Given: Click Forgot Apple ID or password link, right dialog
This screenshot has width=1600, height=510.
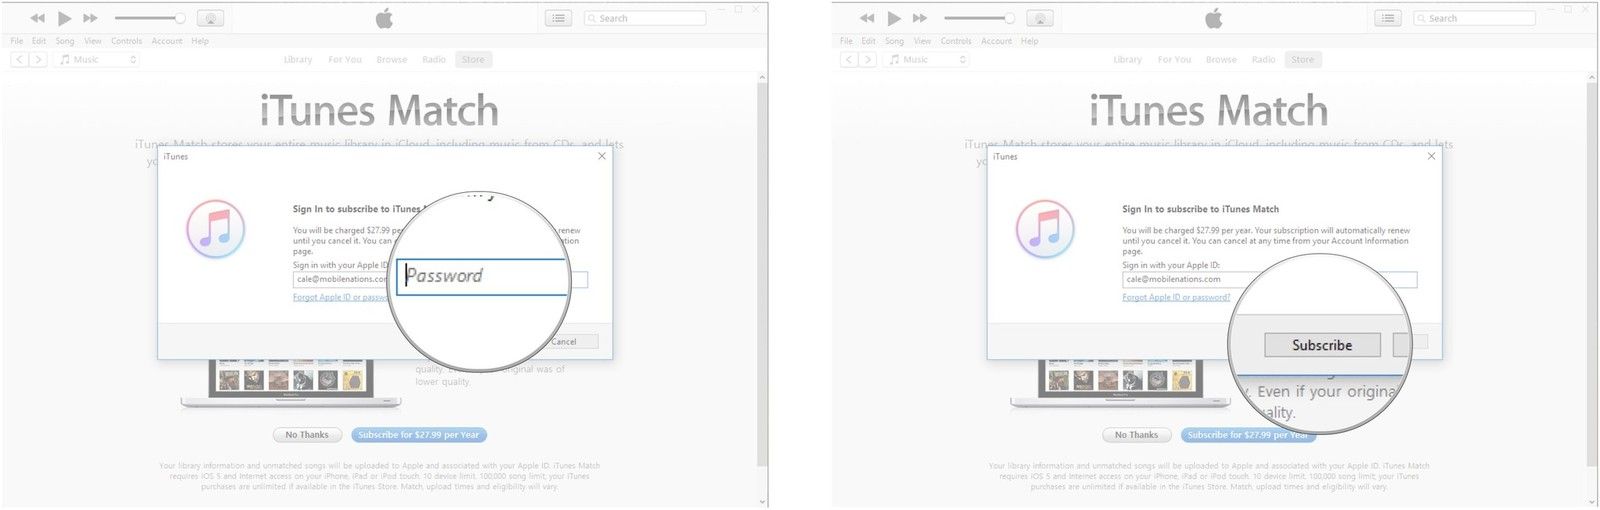Looking at the screenshot, I should click(1175, 297).
